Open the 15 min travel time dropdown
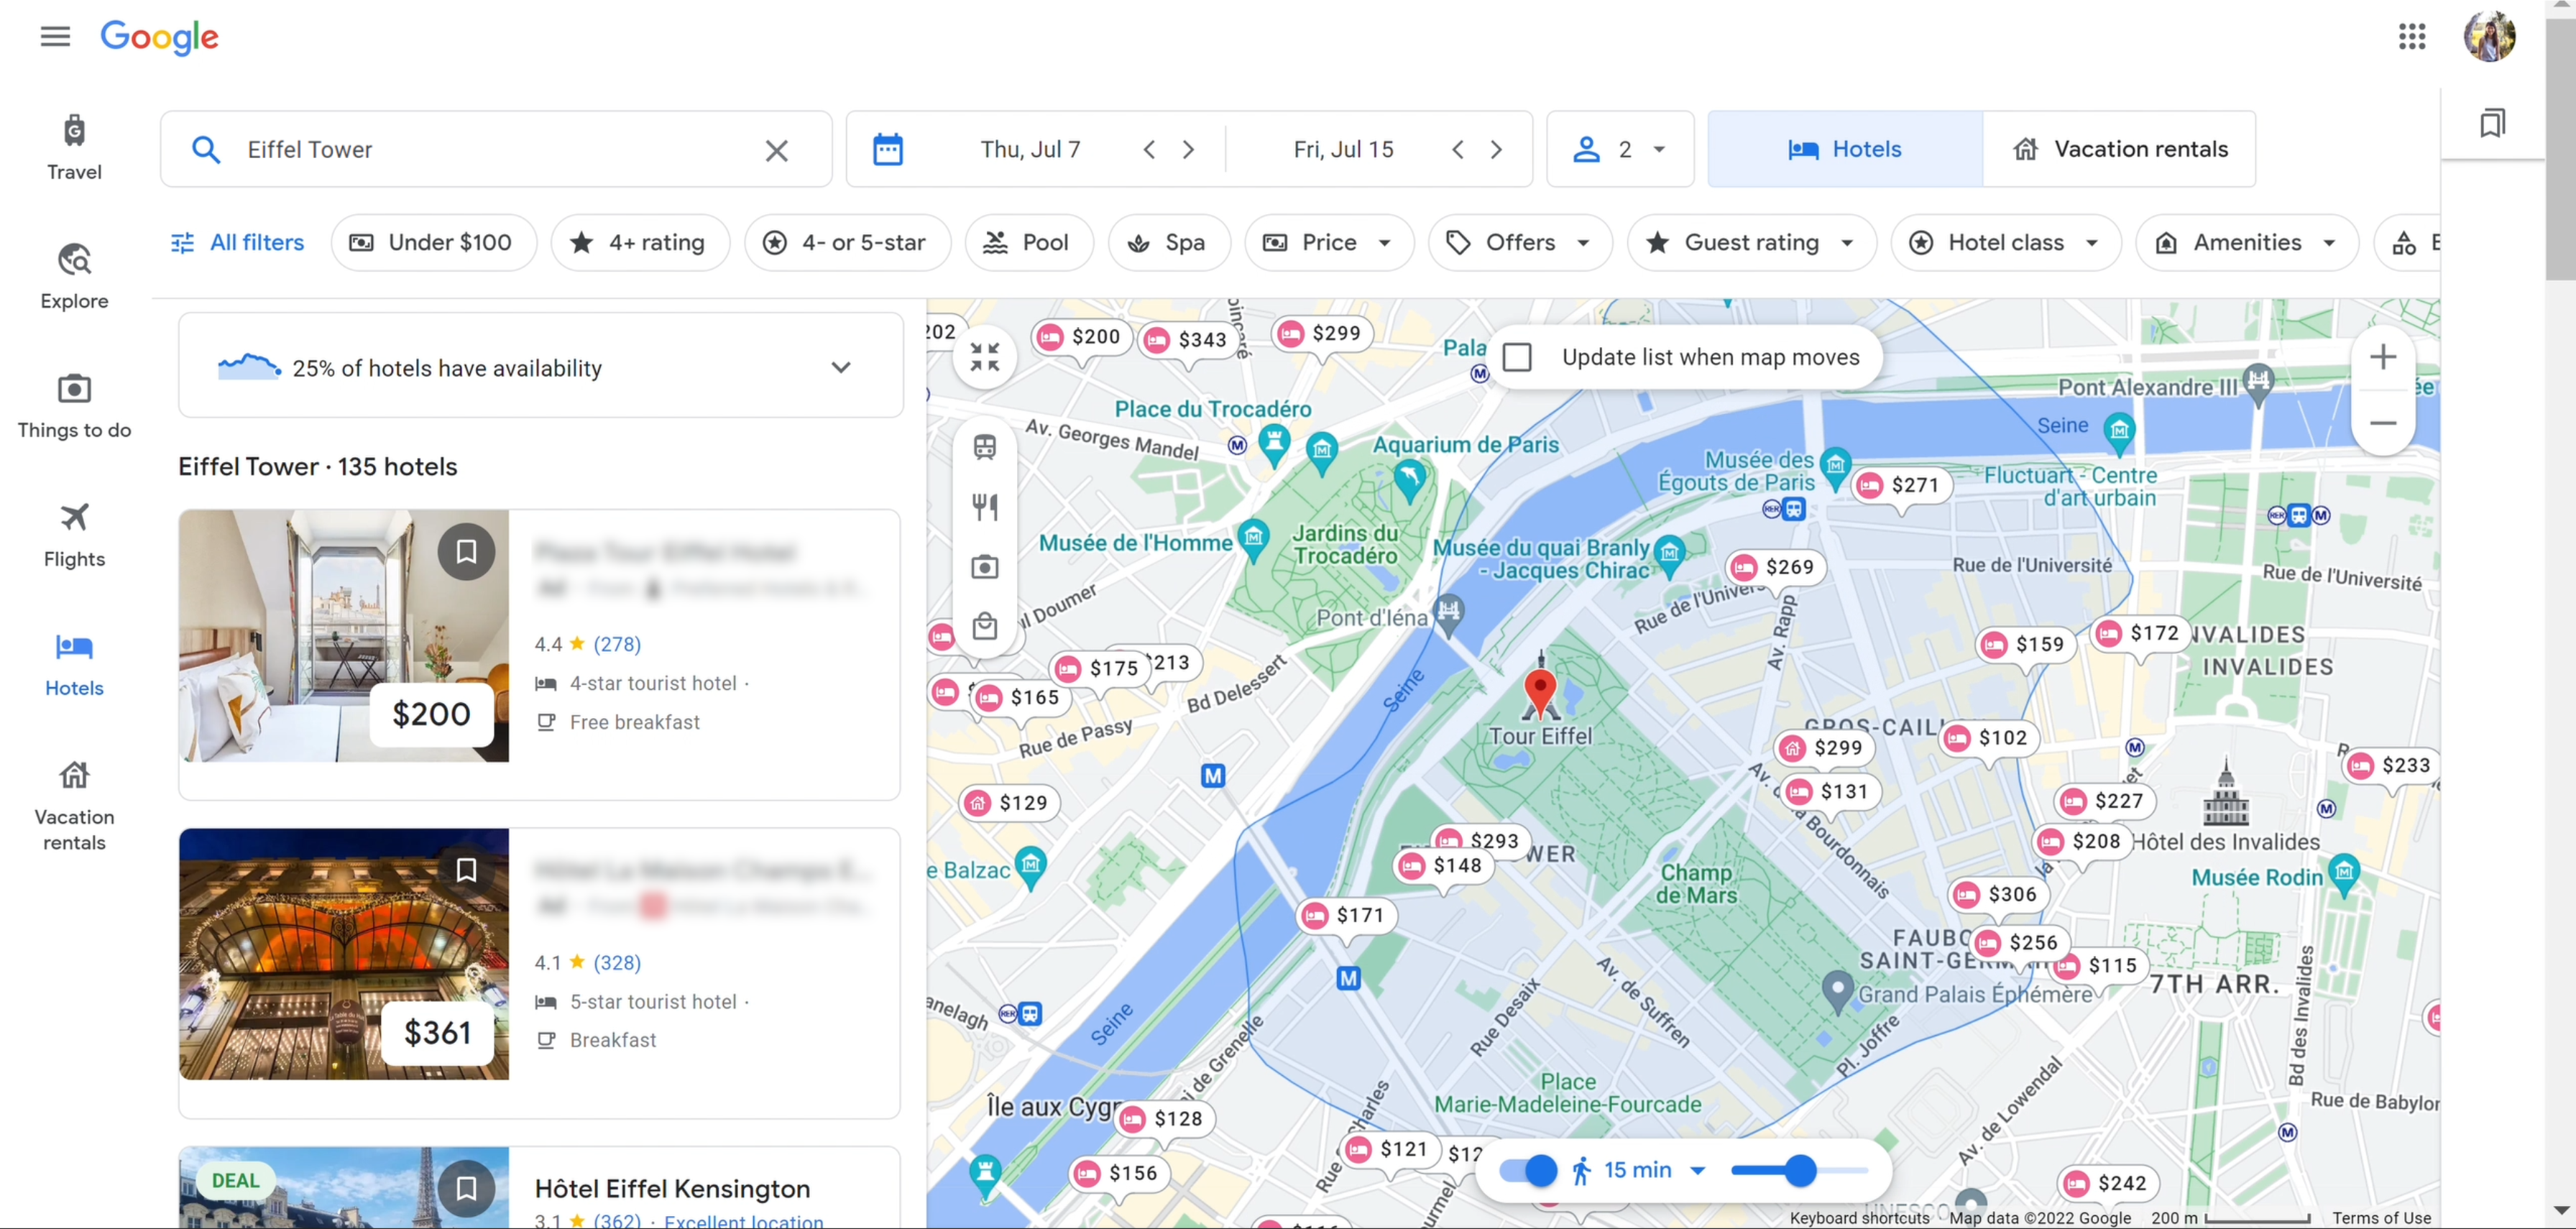This screenshot has height=1229, width=2576. pyautogui.click(x=1652, y=1169)
